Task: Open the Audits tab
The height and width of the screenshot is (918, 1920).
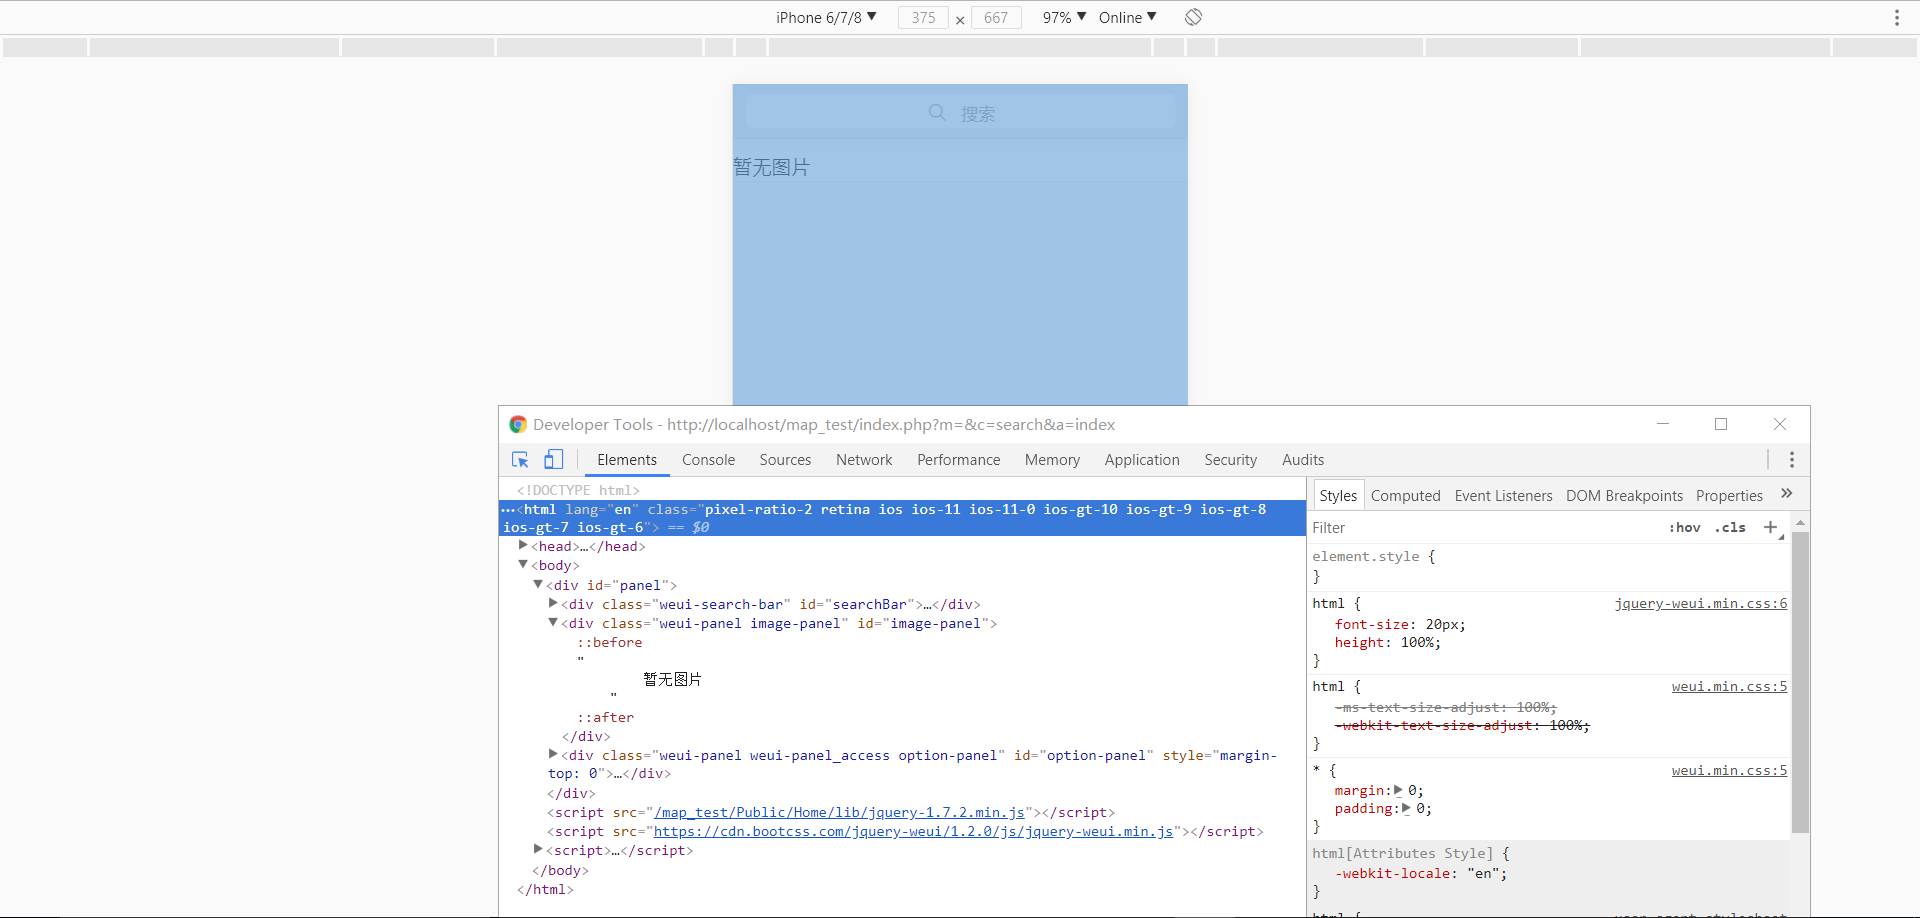Action: [x=1303, y=460]
